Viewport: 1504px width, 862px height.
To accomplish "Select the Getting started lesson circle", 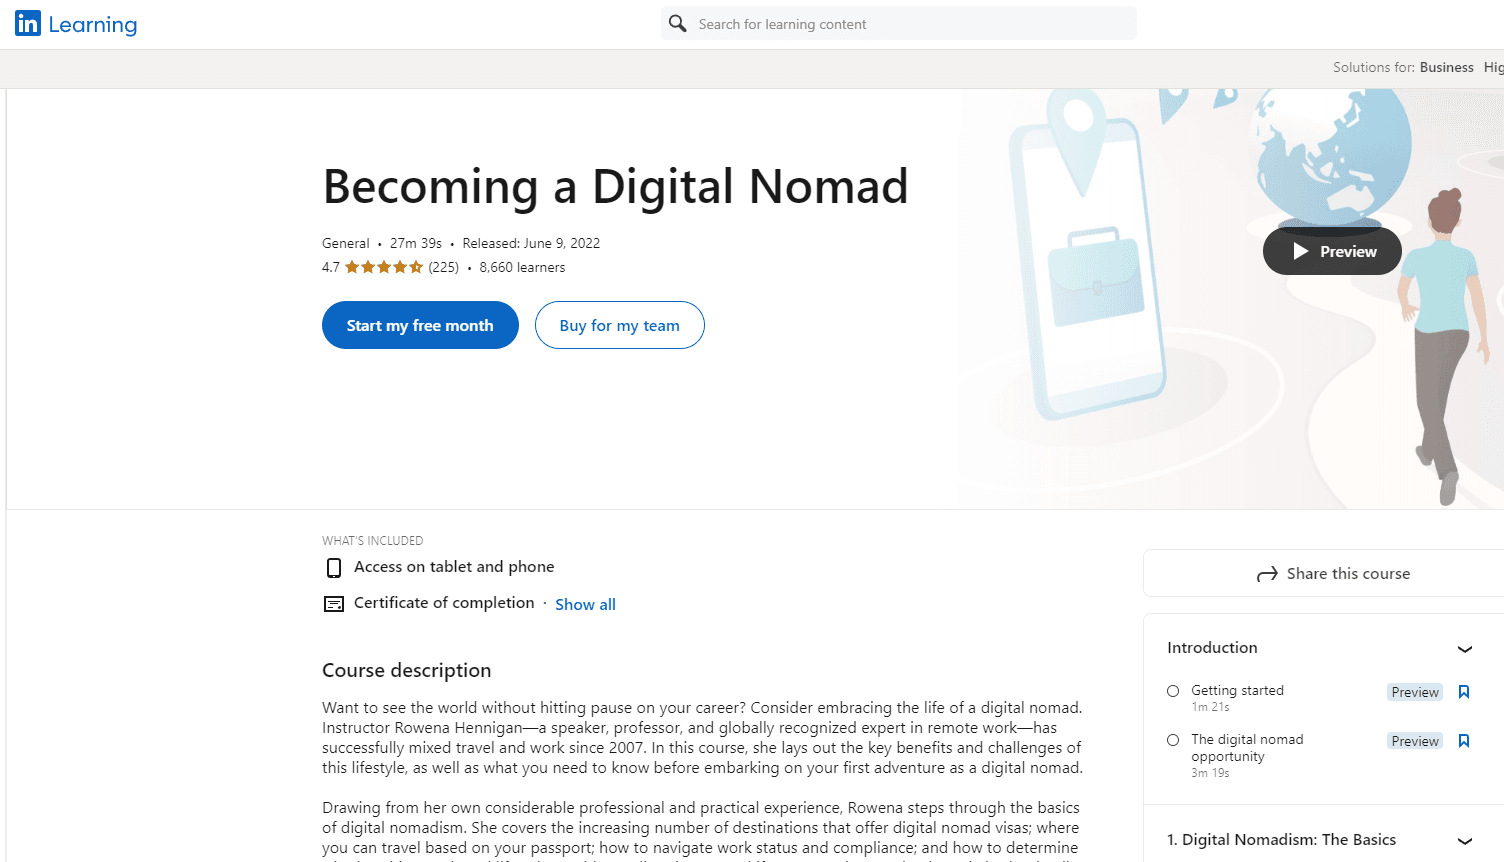I will [1173, 691].
